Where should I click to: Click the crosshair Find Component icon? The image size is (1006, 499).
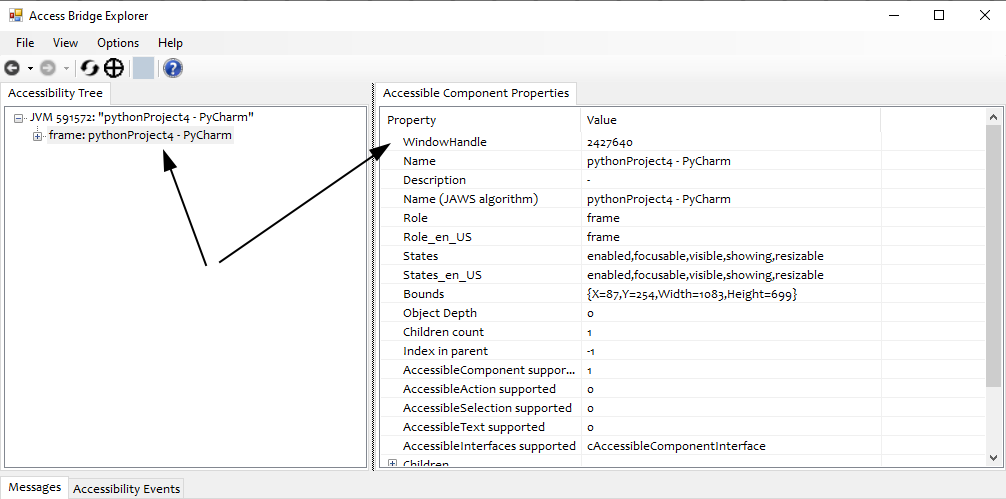click(x=114, y=68)
